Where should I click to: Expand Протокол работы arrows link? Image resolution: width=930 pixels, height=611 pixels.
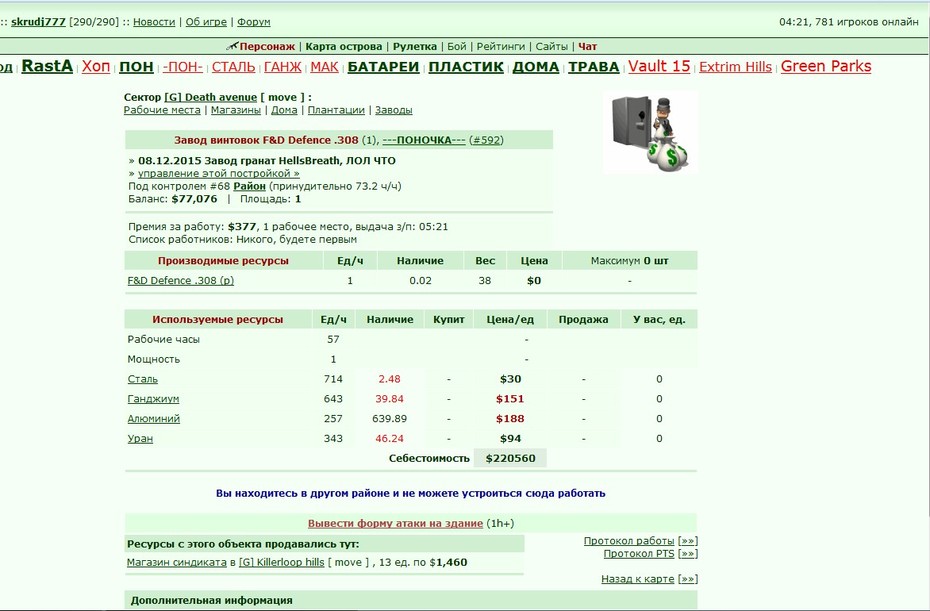coord(687,541)
